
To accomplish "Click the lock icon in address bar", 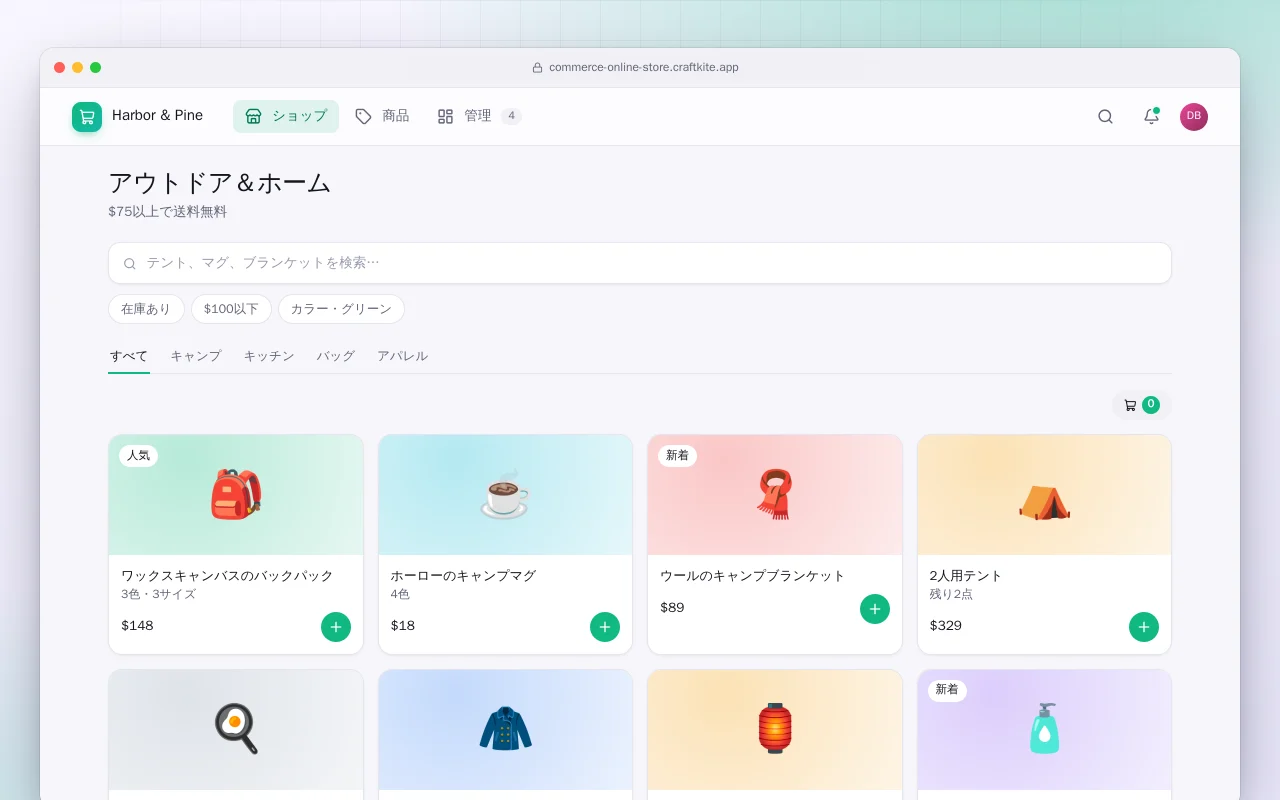I will (x=537, y=68).
